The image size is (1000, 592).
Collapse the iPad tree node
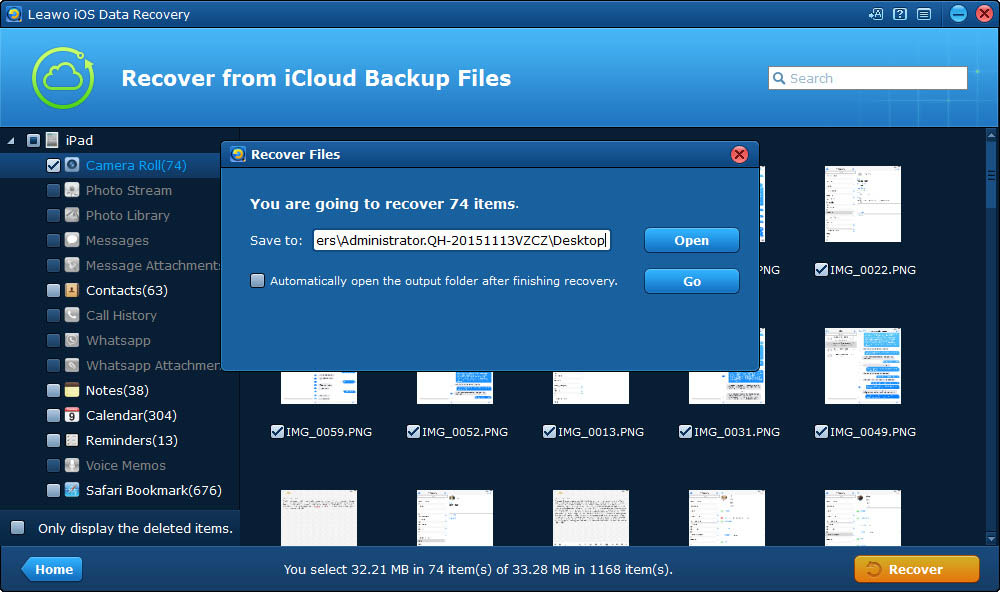pyautogui.click(x=11, y=140)
